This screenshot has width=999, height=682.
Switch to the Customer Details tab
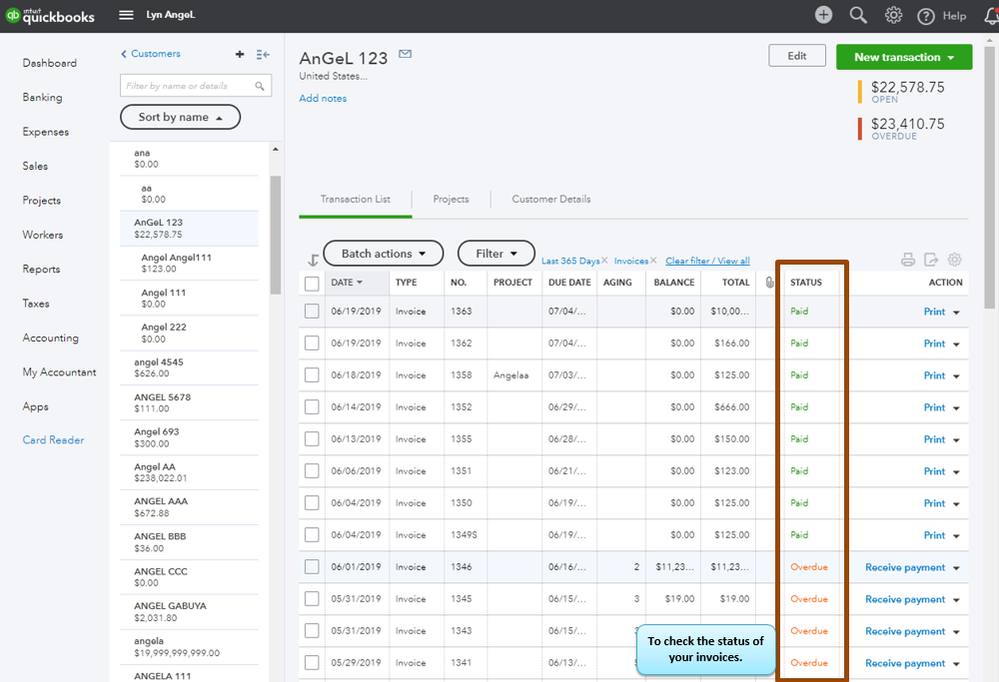551,199
